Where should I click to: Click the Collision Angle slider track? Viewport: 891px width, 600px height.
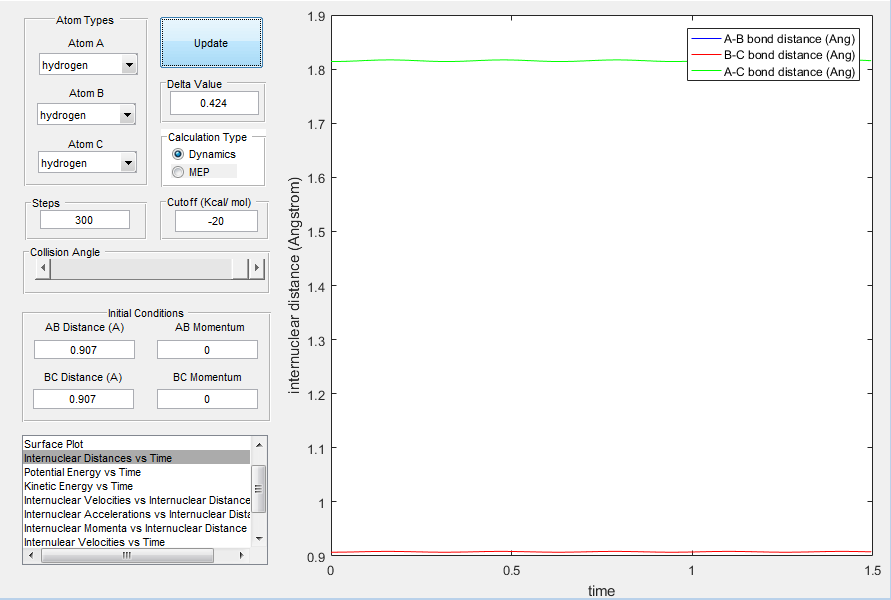click(x=140, y=269)
